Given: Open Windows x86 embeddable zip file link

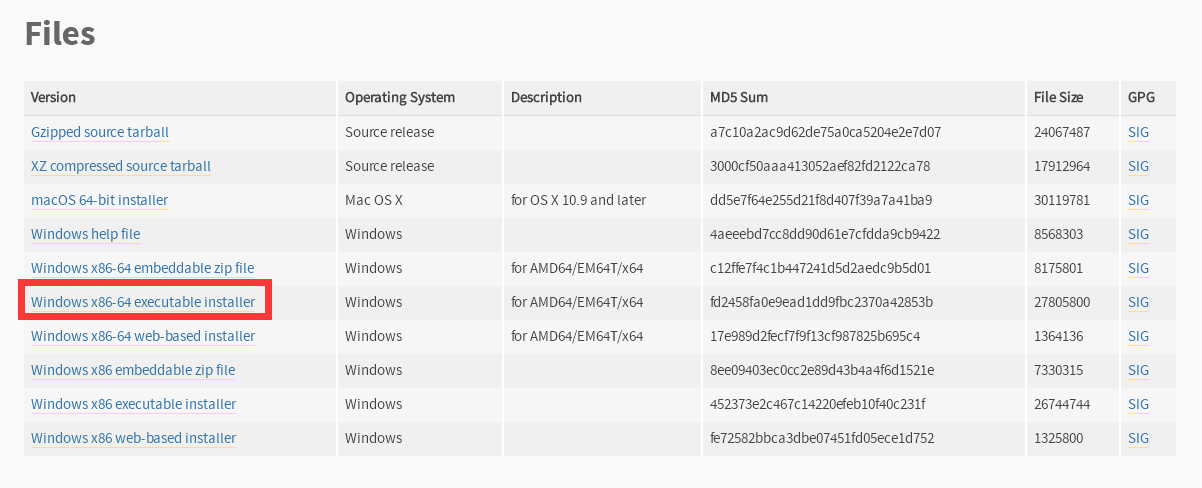Looking at the screenshot, I should (133, 370).
